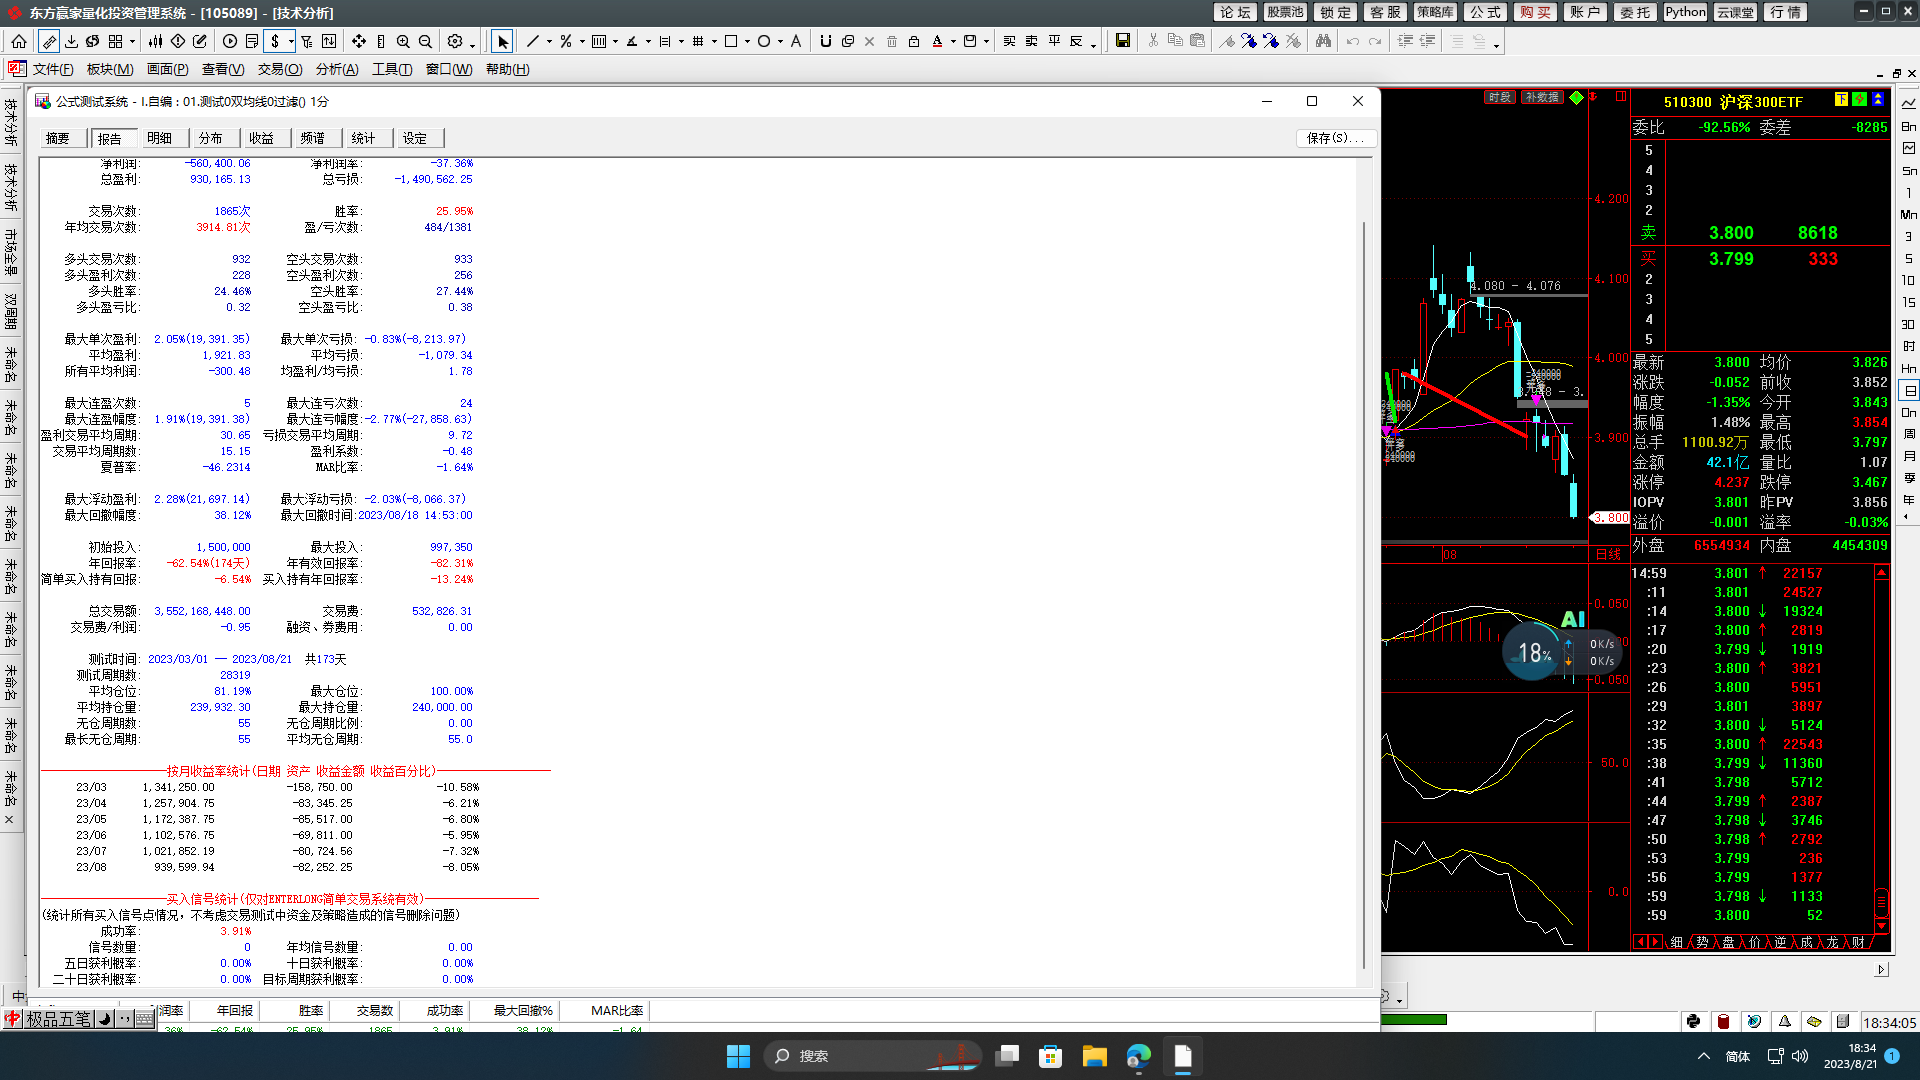The width and height of the screenshot is (1920, 1080).
Task: Expand the line drawing tool dropdown
Action: pos(548,42)
